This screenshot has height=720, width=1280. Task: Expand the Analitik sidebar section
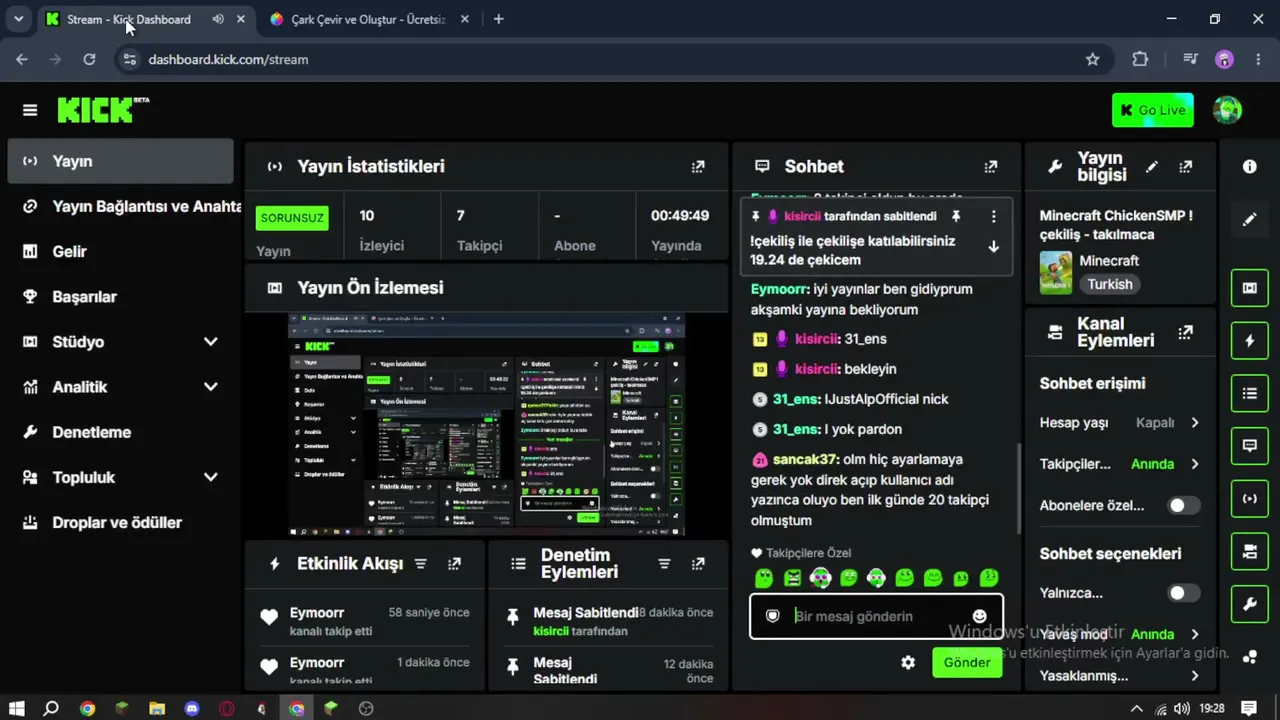[211, 387]
